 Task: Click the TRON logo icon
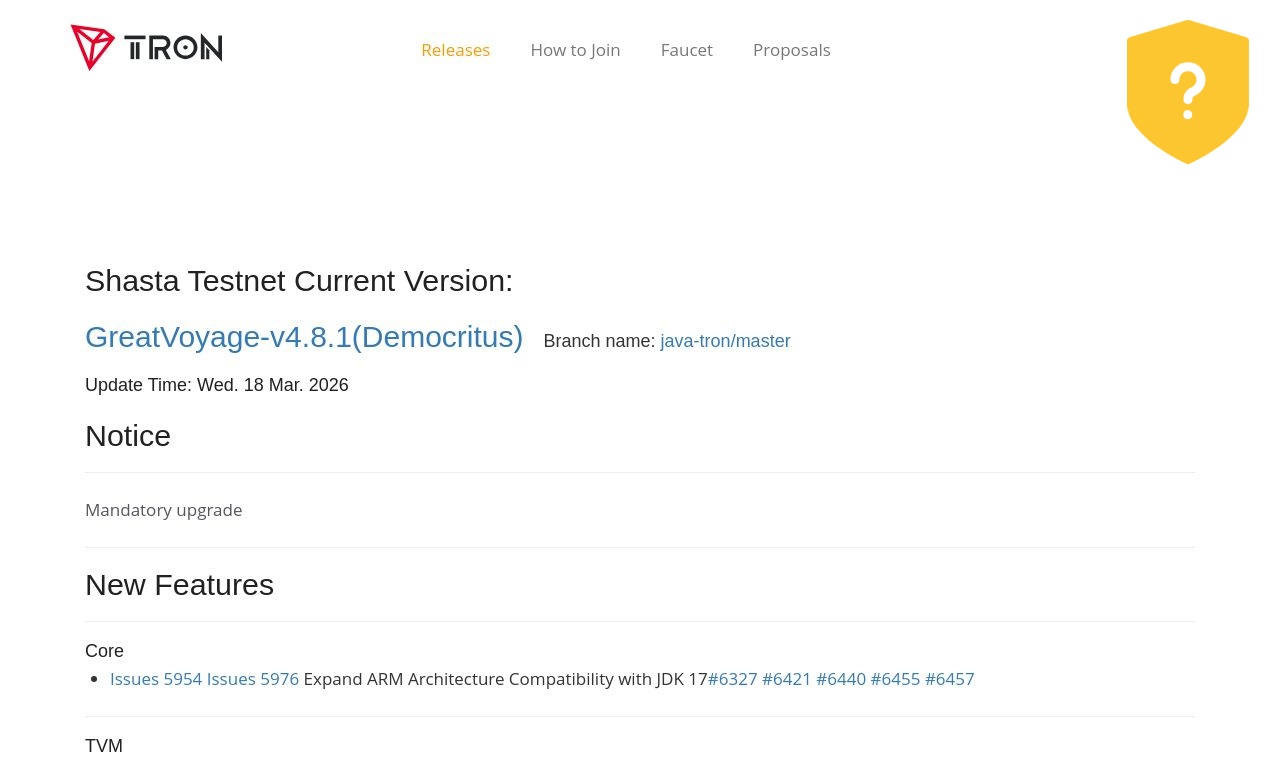(x=93, y=47)
